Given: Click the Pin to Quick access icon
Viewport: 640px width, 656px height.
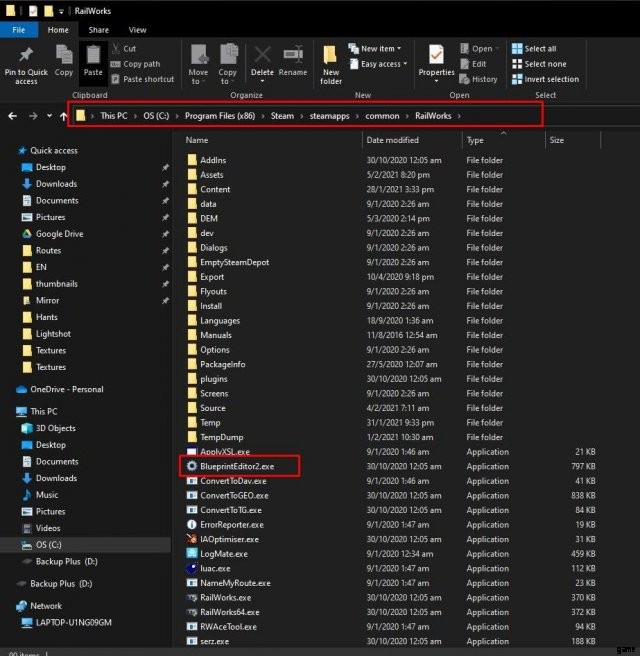Looking at the screenshot, I should 26,56.
